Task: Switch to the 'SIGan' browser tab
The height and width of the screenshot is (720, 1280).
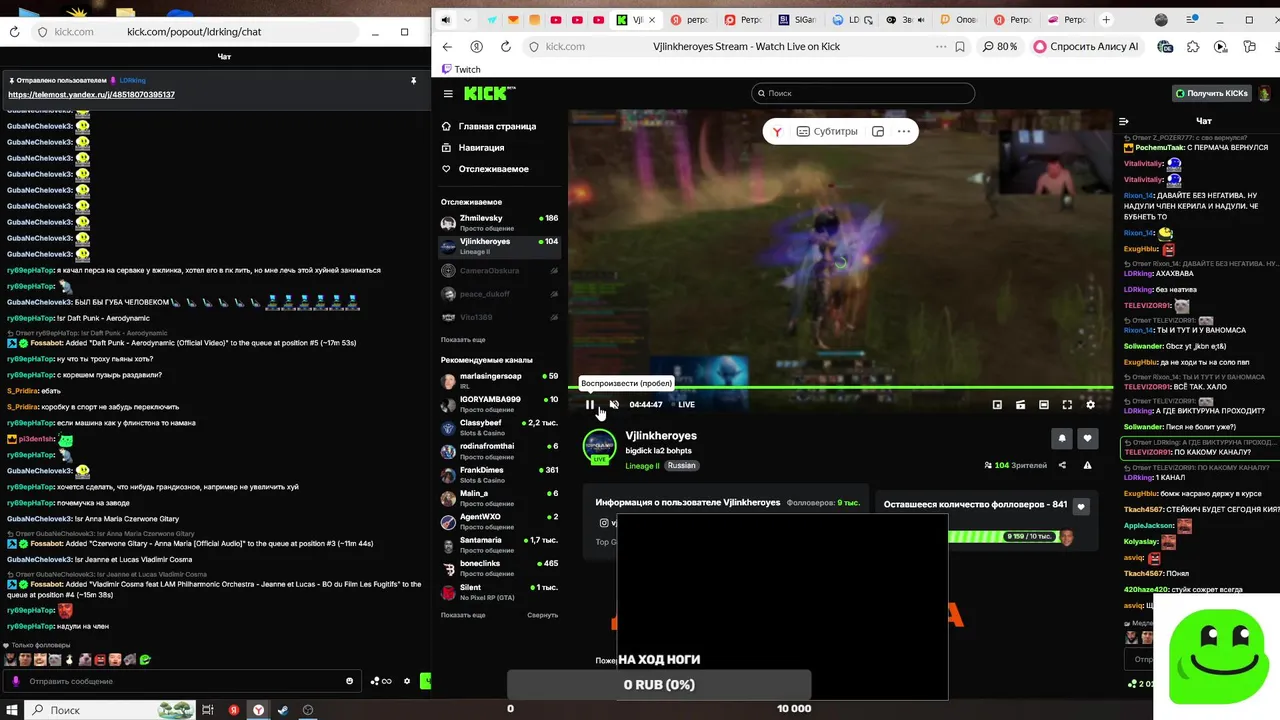Action: 796,20
